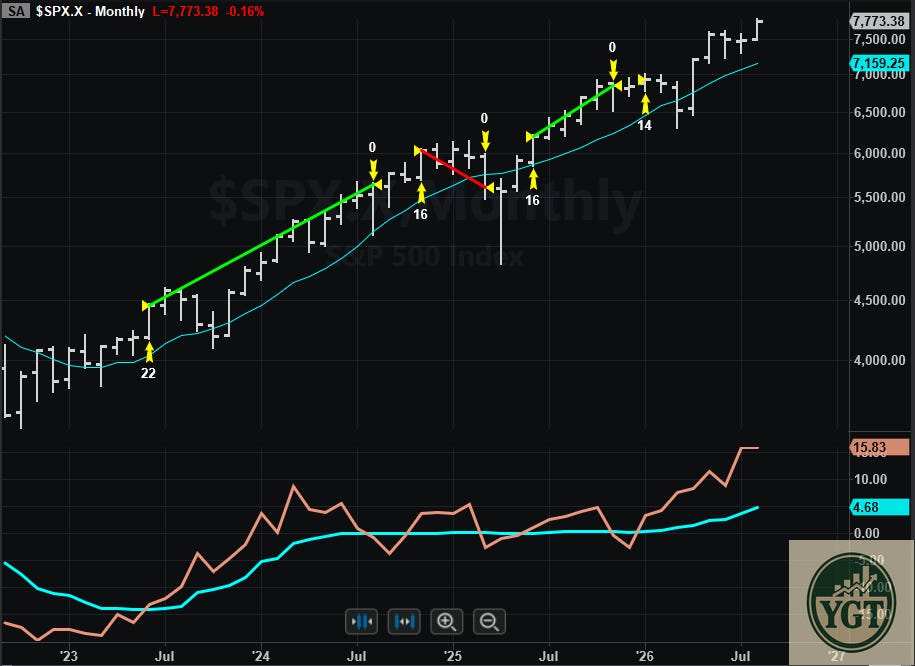Click the 5,000.00 price axis label
915x666 pixels.
click(x=879, y=246)
